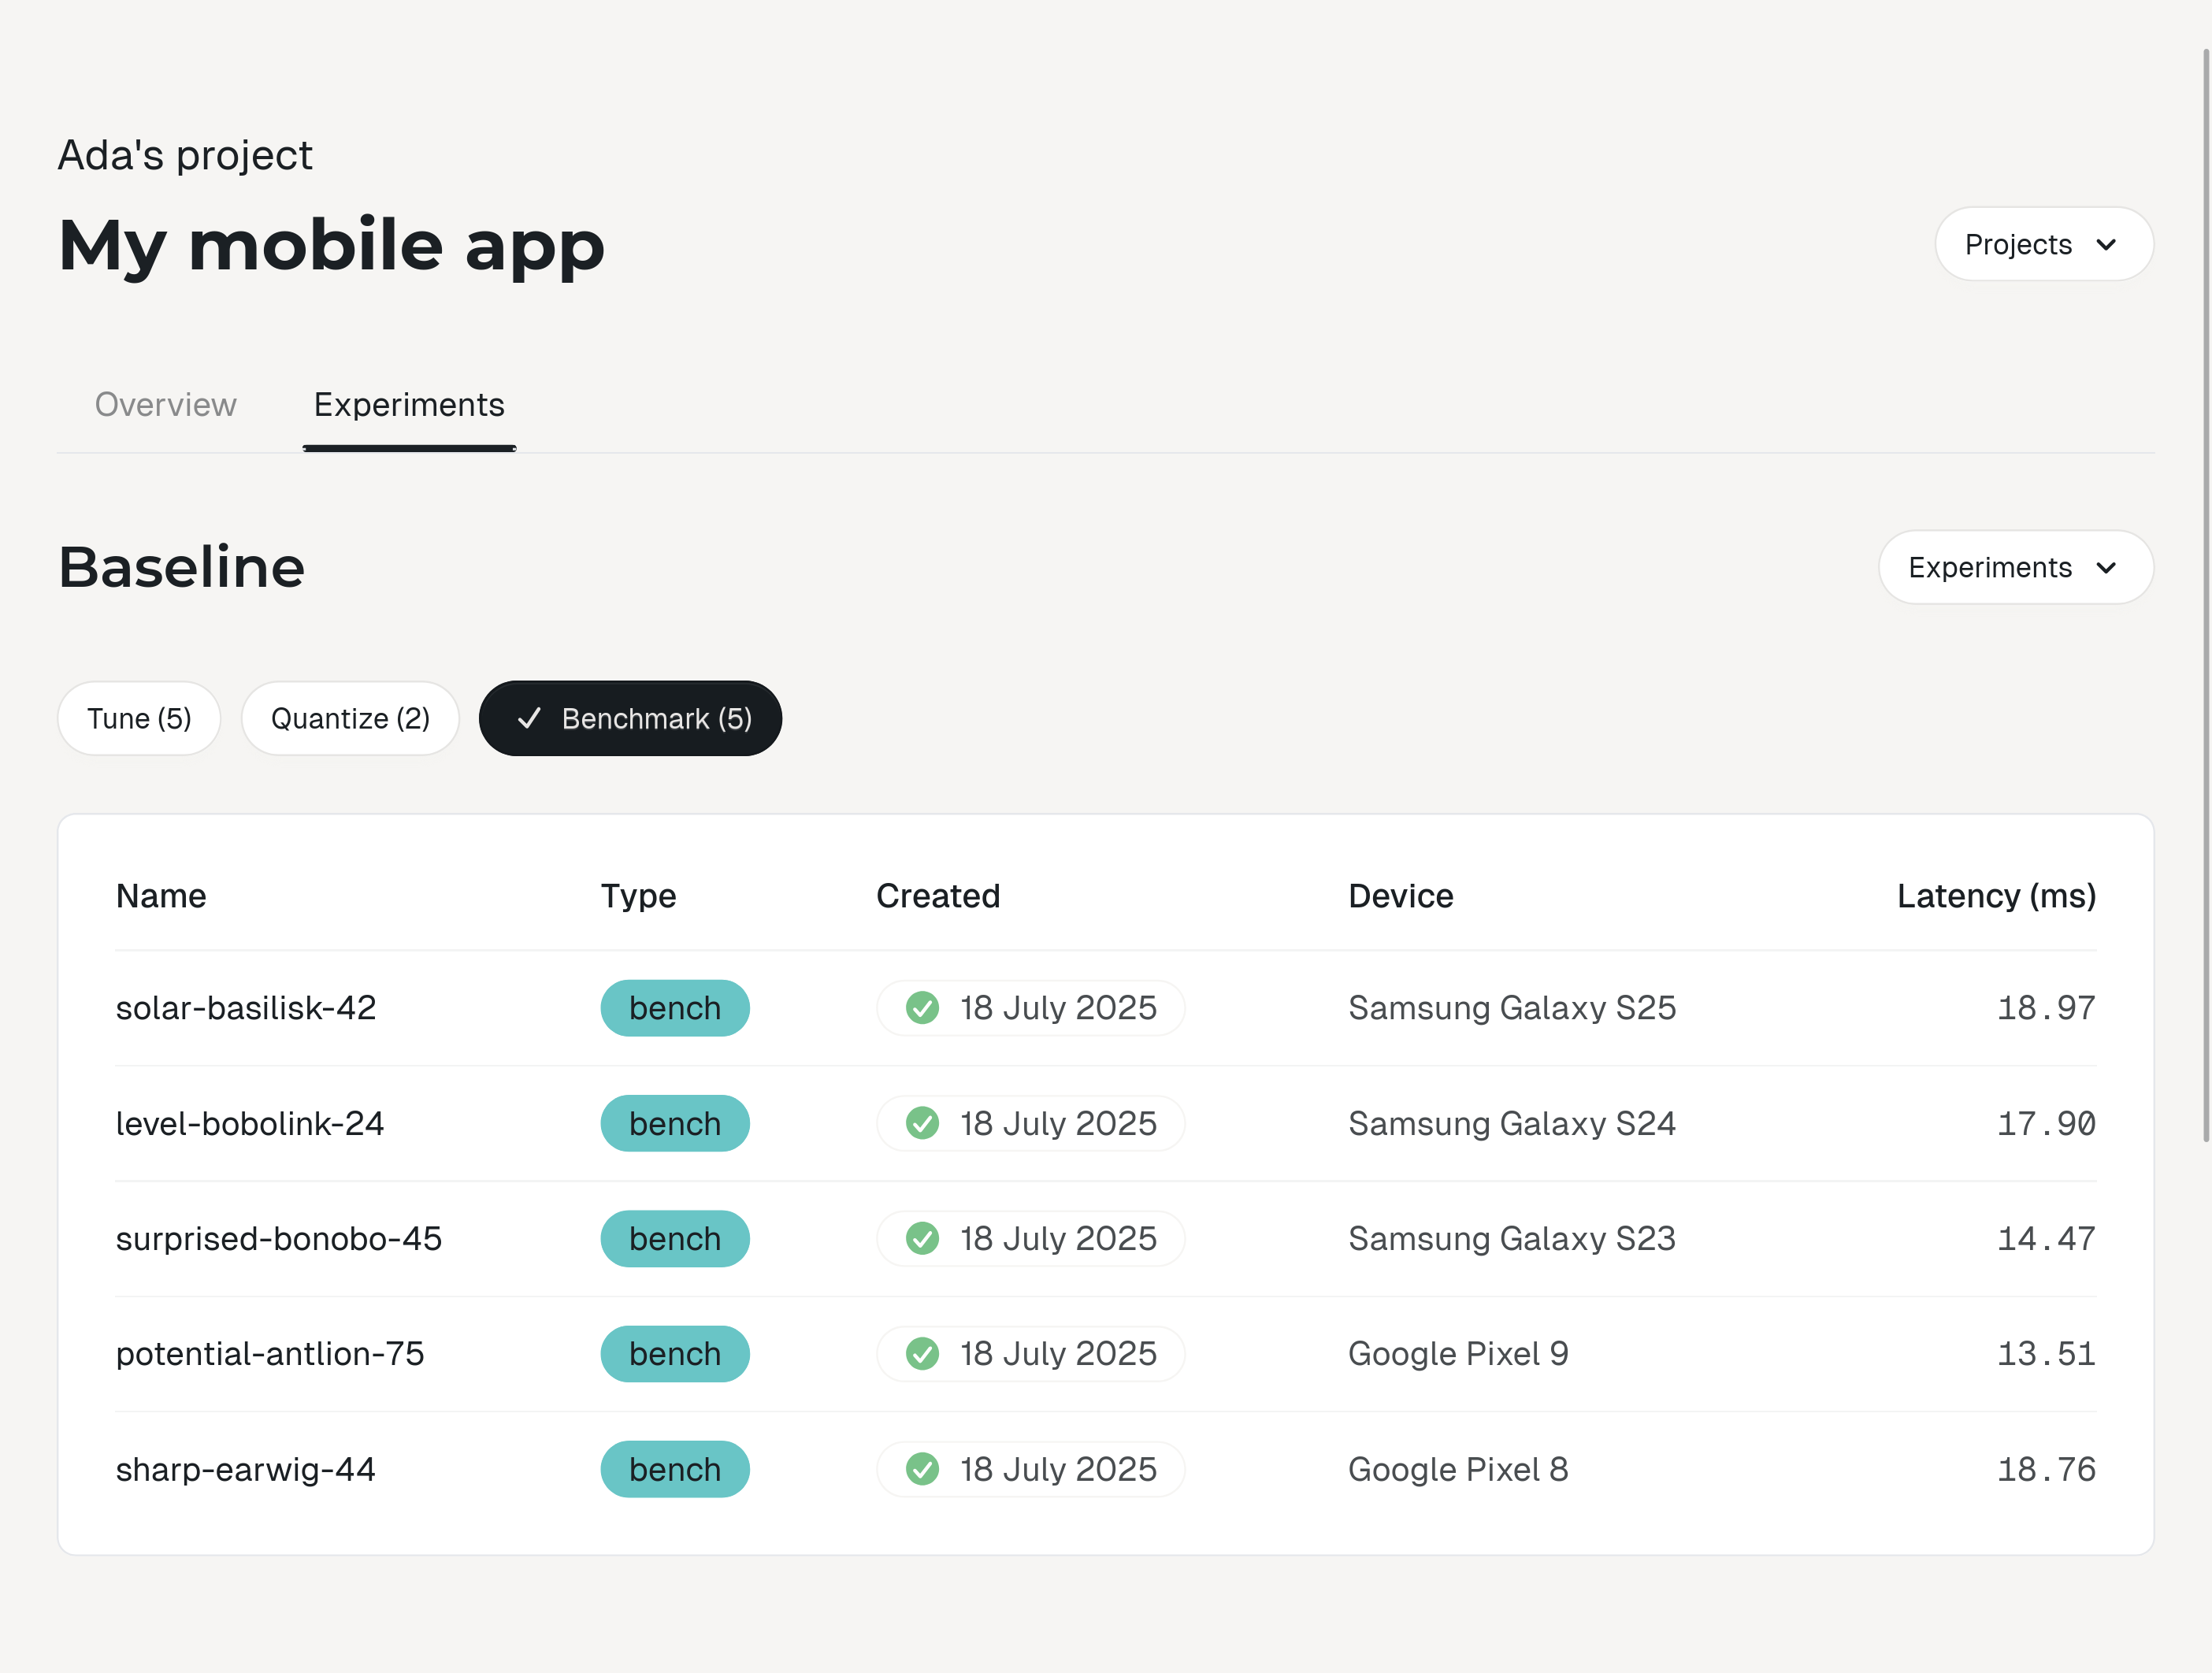Click the green check icon for potential-antlion-75
The image size is (2212, 1673).
click(x=923, y=1353)
